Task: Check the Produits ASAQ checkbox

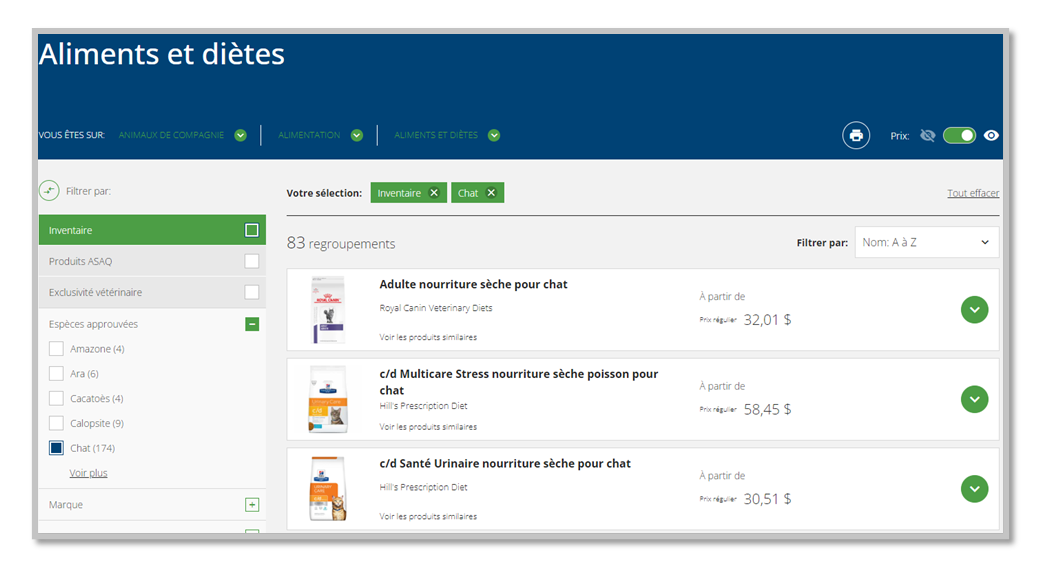Action: click(x=252, y=261)
